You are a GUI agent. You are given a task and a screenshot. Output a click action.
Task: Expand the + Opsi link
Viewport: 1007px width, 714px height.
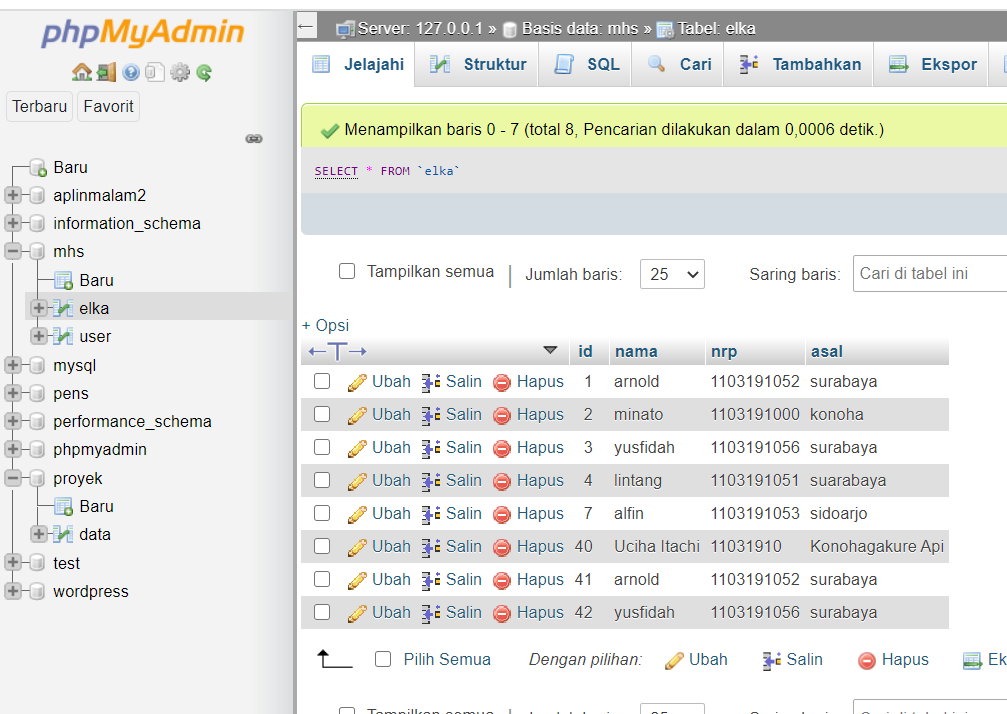[x=326, y=326]
